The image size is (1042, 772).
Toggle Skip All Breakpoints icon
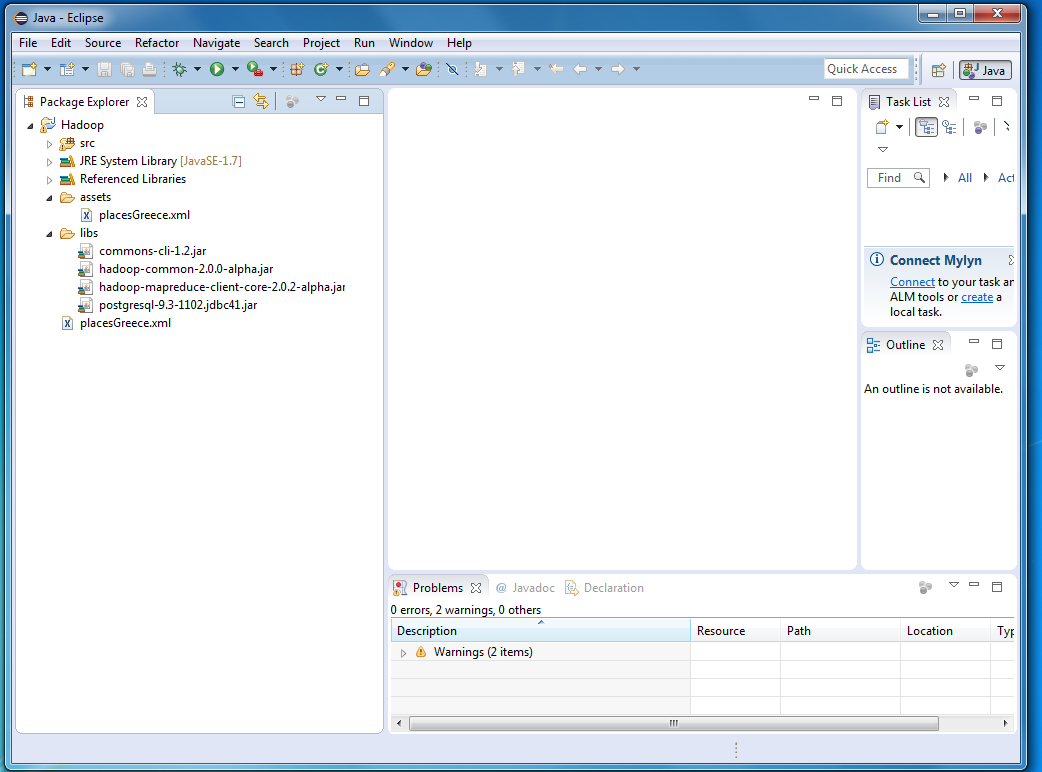(453, 69)
